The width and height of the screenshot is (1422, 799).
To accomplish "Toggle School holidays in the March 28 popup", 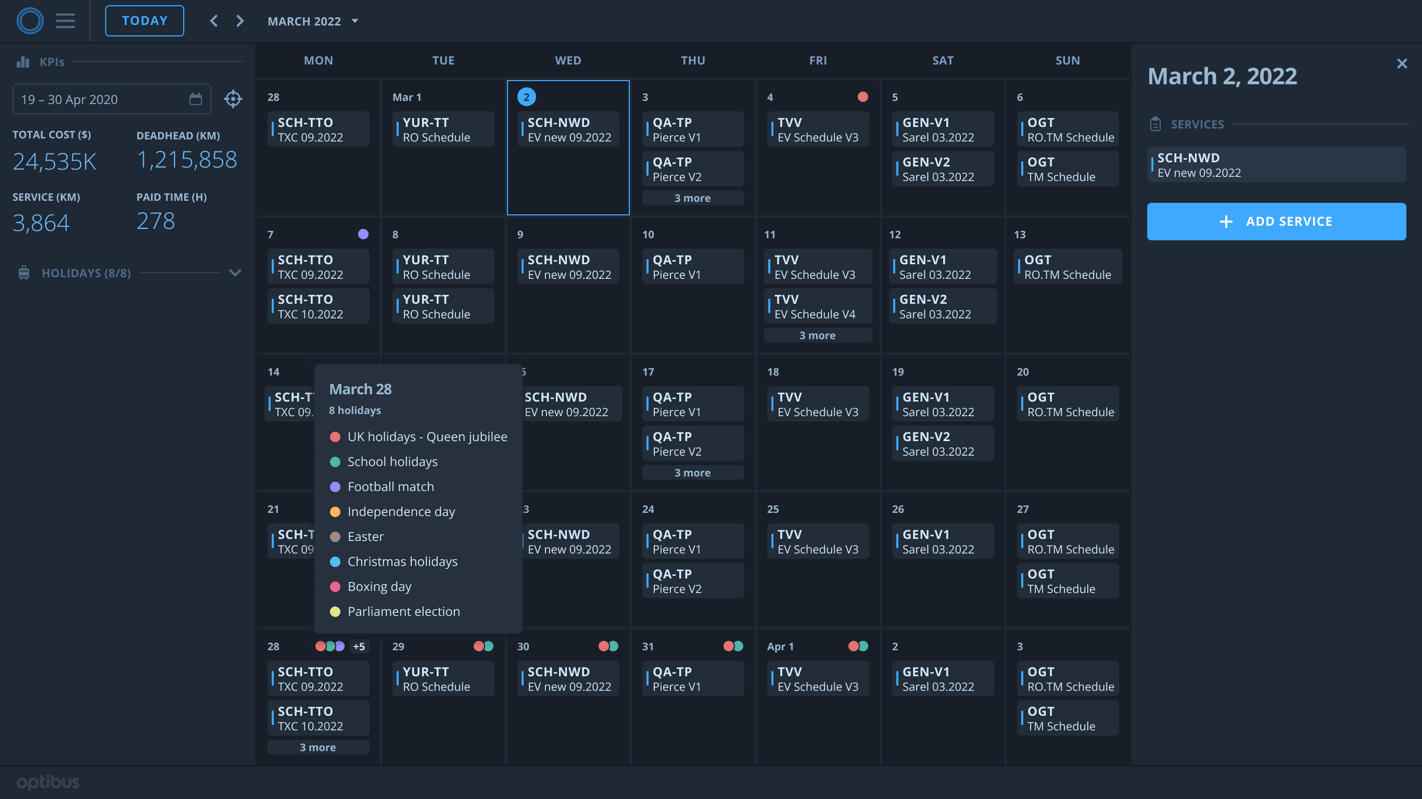I will coord(392,461).
